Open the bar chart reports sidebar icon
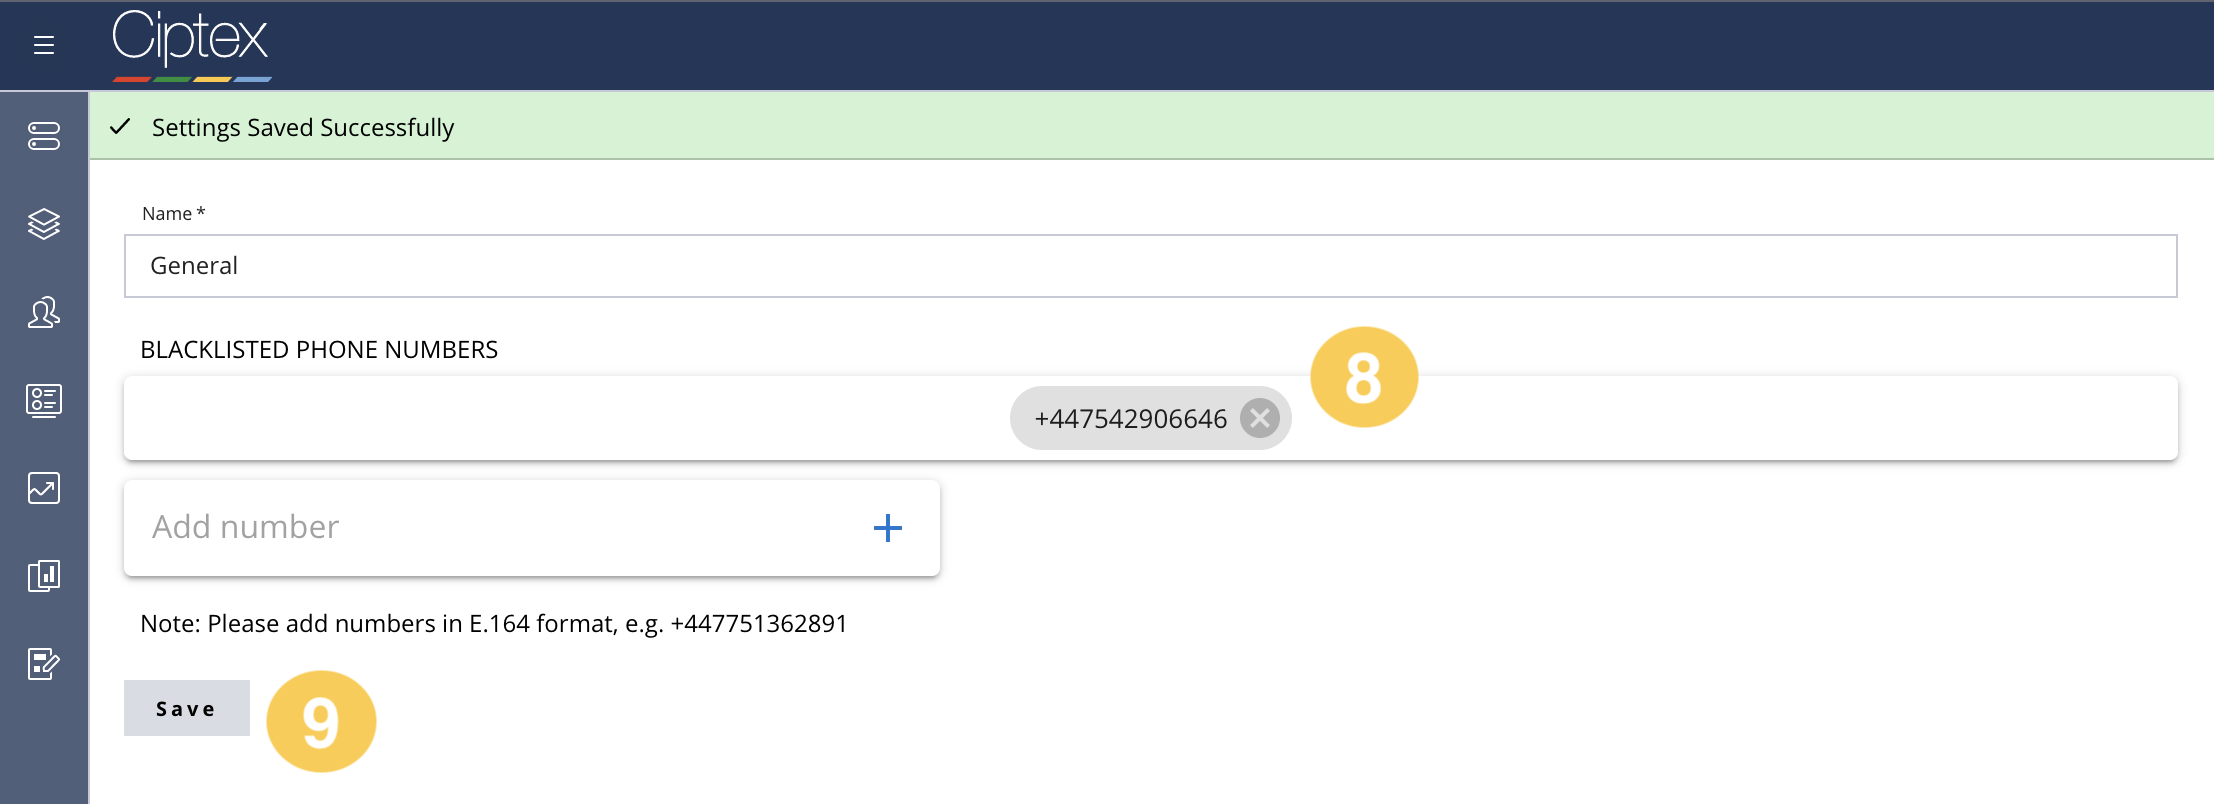The height and width of the screenshot is (804, 2214). [44, 576]
